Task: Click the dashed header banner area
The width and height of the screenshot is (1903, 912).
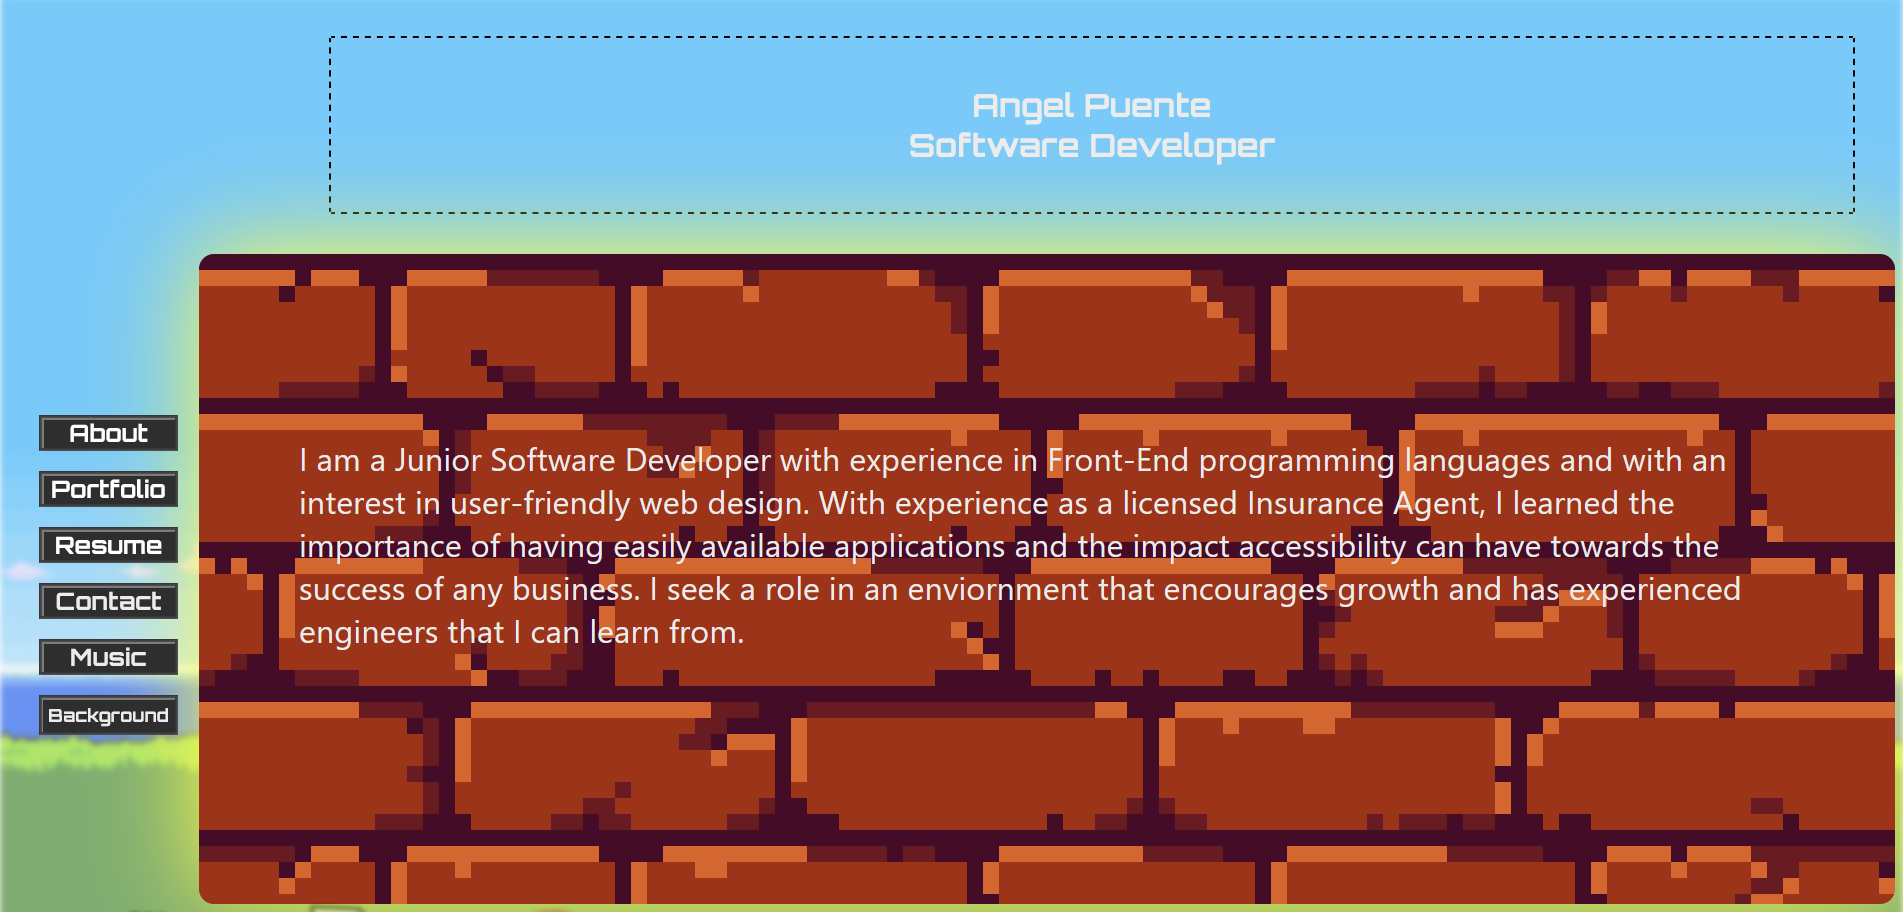Action: click(x=1093, y=124)
